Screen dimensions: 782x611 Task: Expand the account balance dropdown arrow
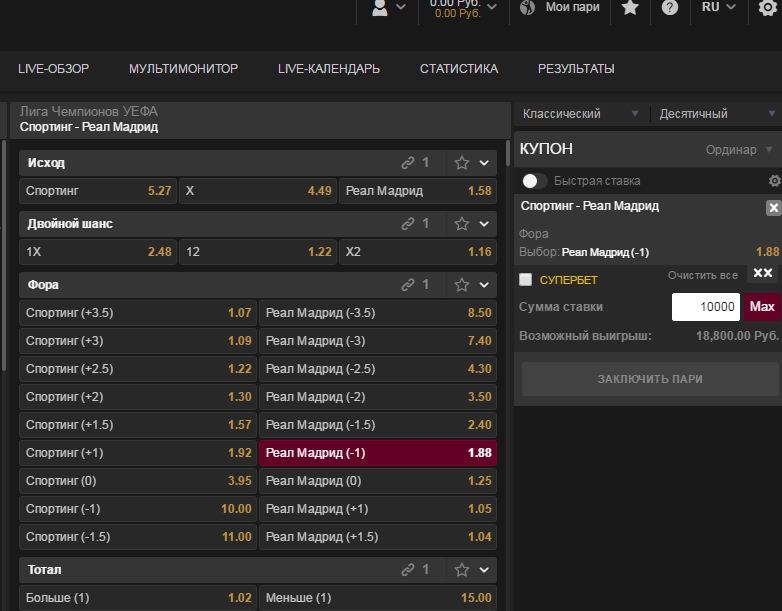492,6
